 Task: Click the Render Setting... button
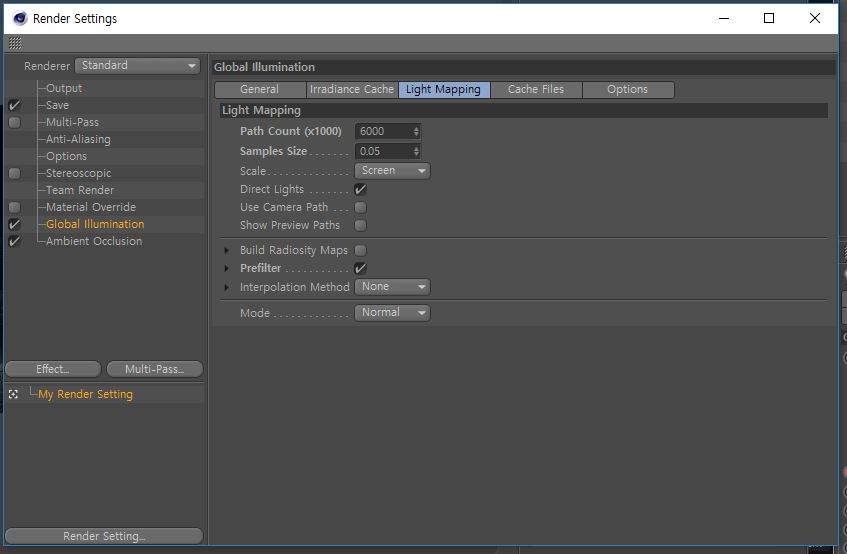[x=104, y=536]
